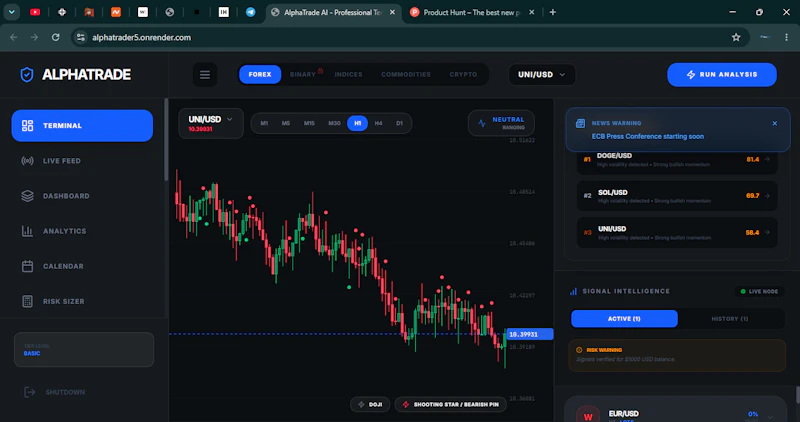This screenshot has width=800, height=422.
Task: Open the UNI/USD dropdown in top bar
Action: 541,75
